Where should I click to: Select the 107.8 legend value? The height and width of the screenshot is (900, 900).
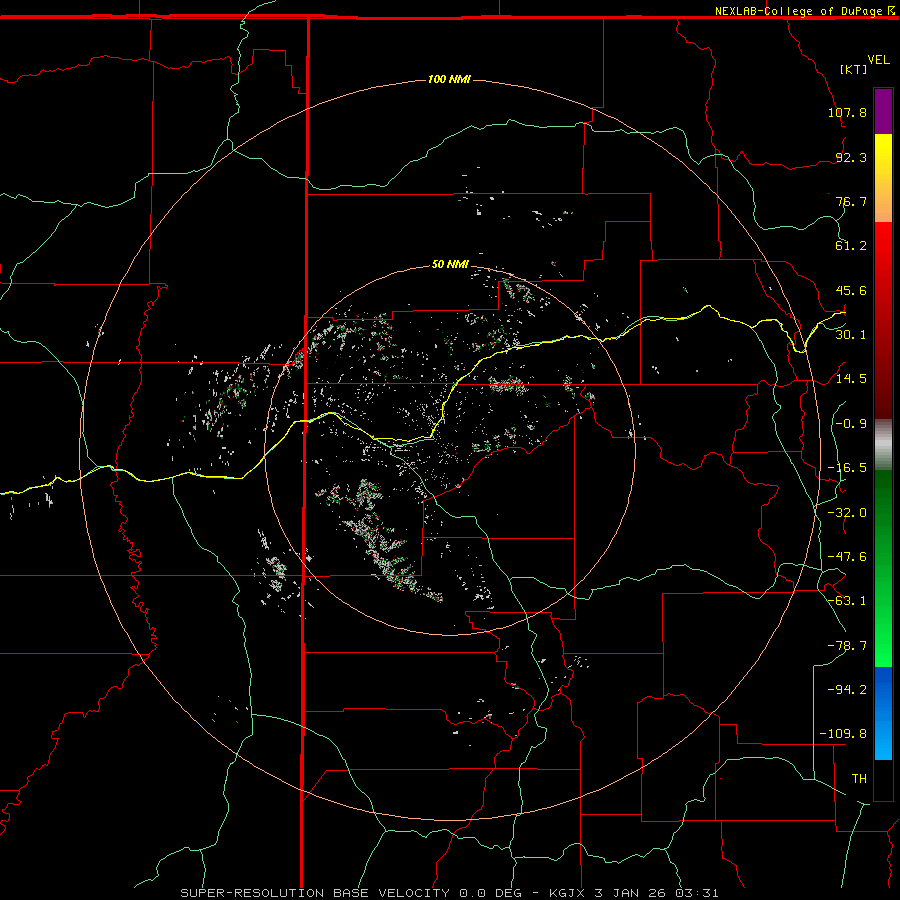pyautogui.click(x=847, y=112)
